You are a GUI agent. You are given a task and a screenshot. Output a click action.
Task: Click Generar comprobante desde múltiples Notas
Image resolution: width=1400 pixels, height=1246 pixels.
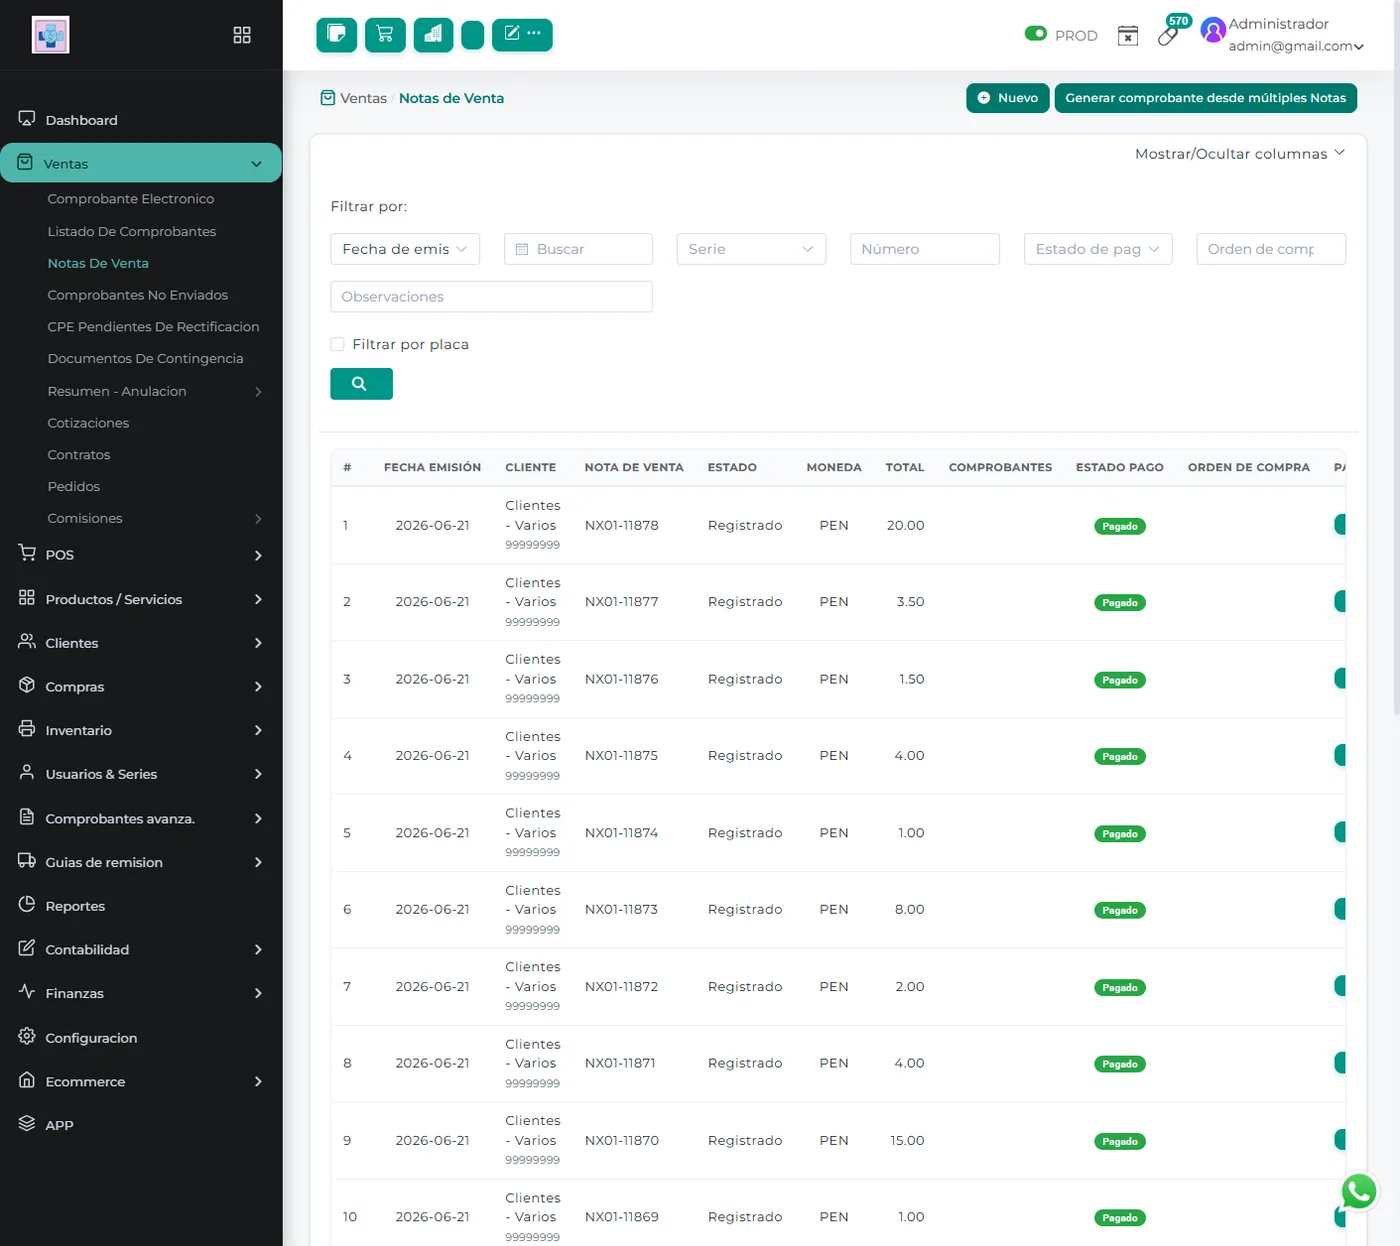(x=1205, y=98)
